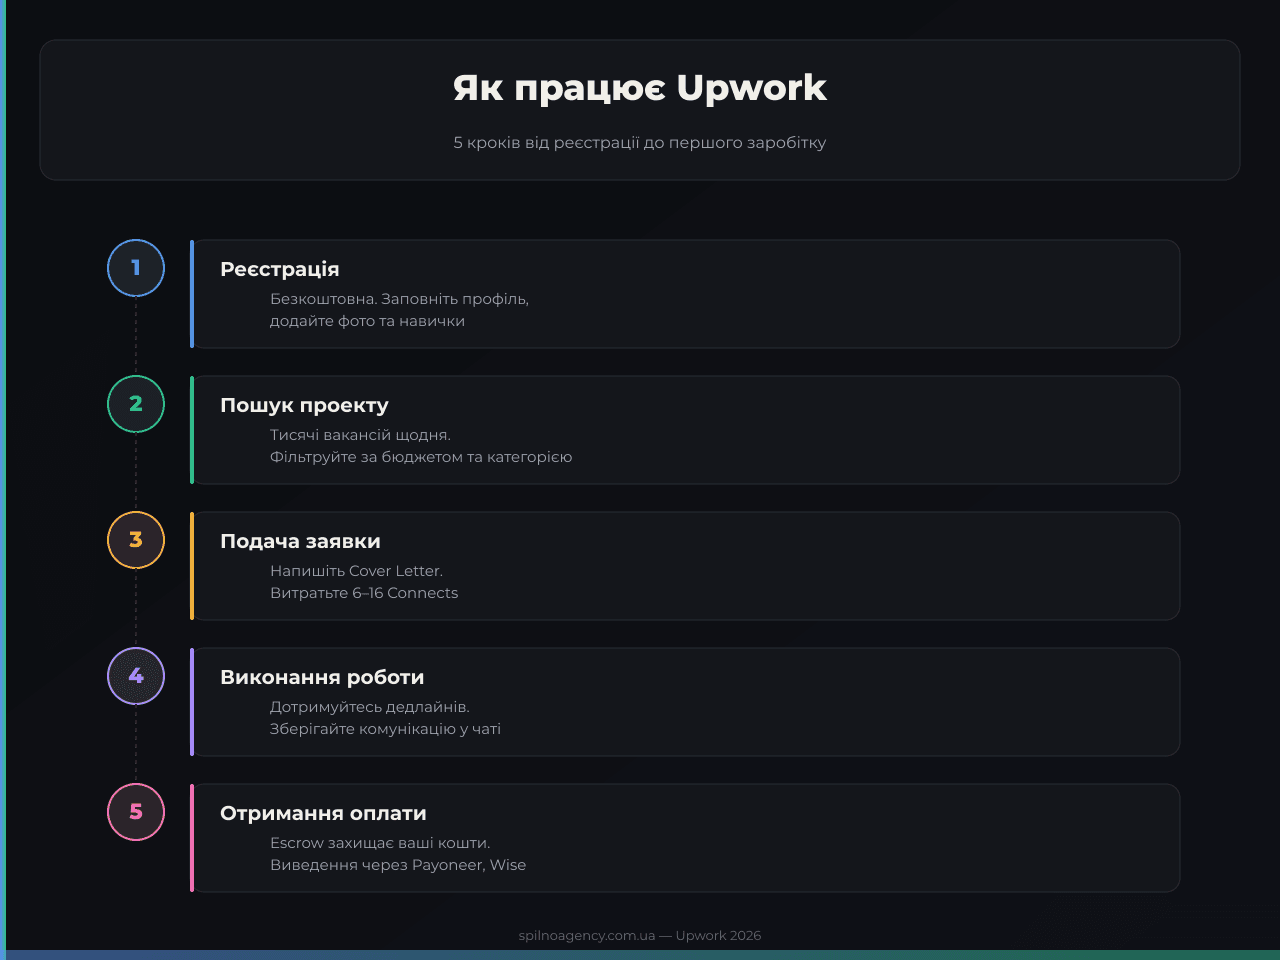Click the pink step 5 circle badge
1280x960 pixels.
coord(136,812)
